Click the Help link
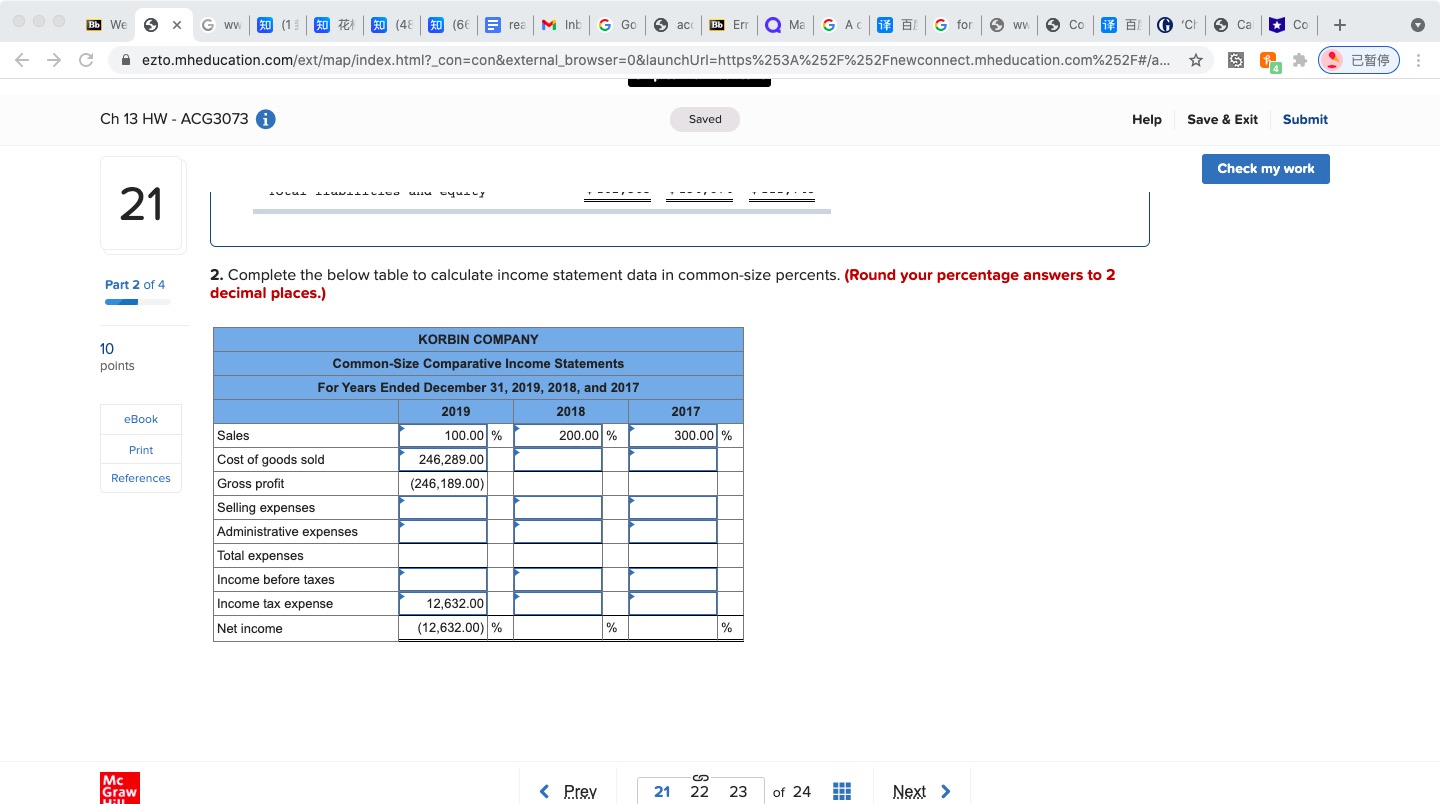This screenshot has width=1440, height=804. [1146, 119]
